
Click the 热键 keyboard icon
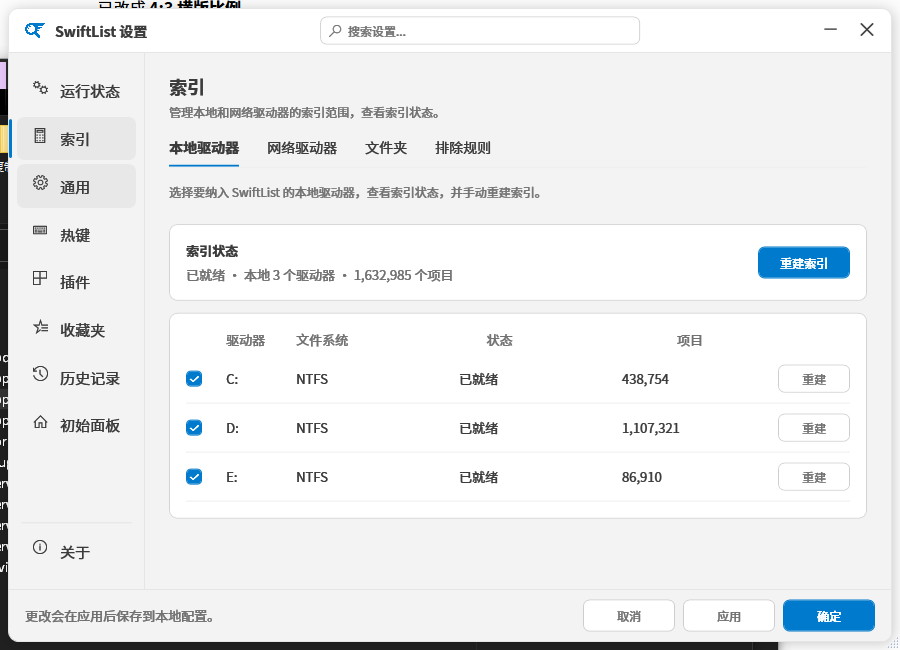tap(40, 230)
